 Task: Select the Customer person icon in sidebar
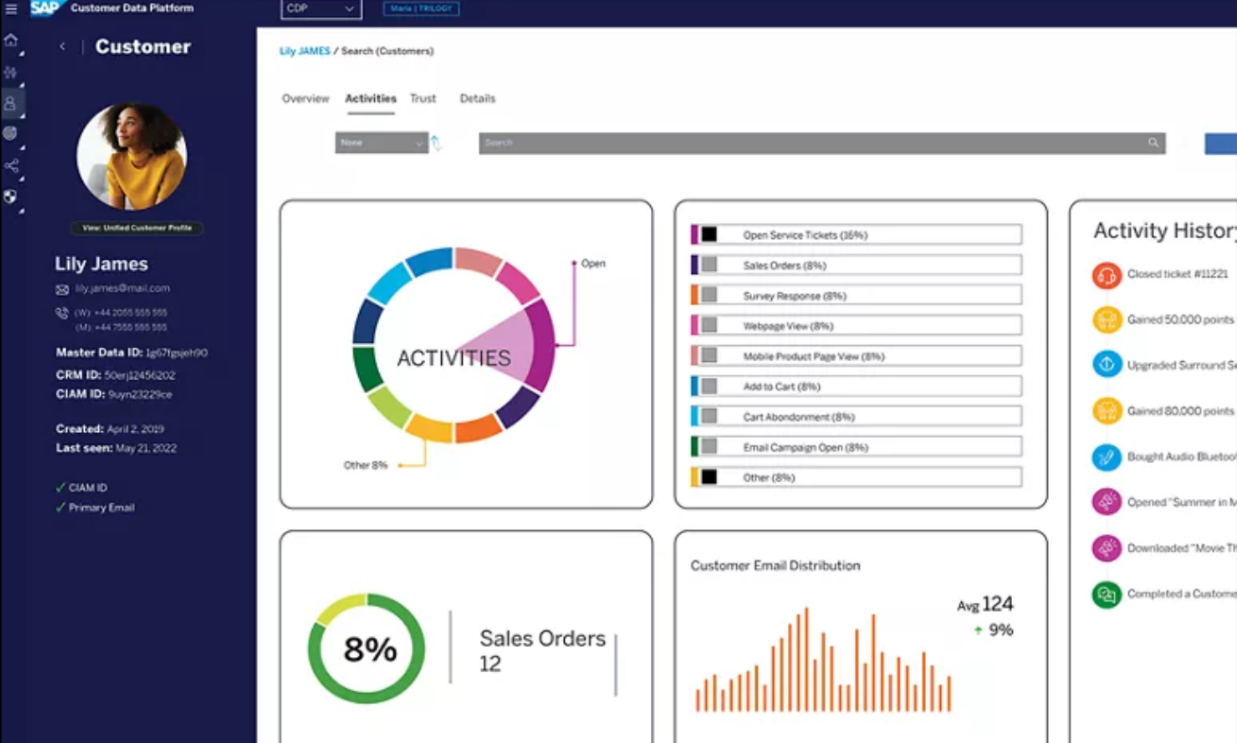[11, 103]
